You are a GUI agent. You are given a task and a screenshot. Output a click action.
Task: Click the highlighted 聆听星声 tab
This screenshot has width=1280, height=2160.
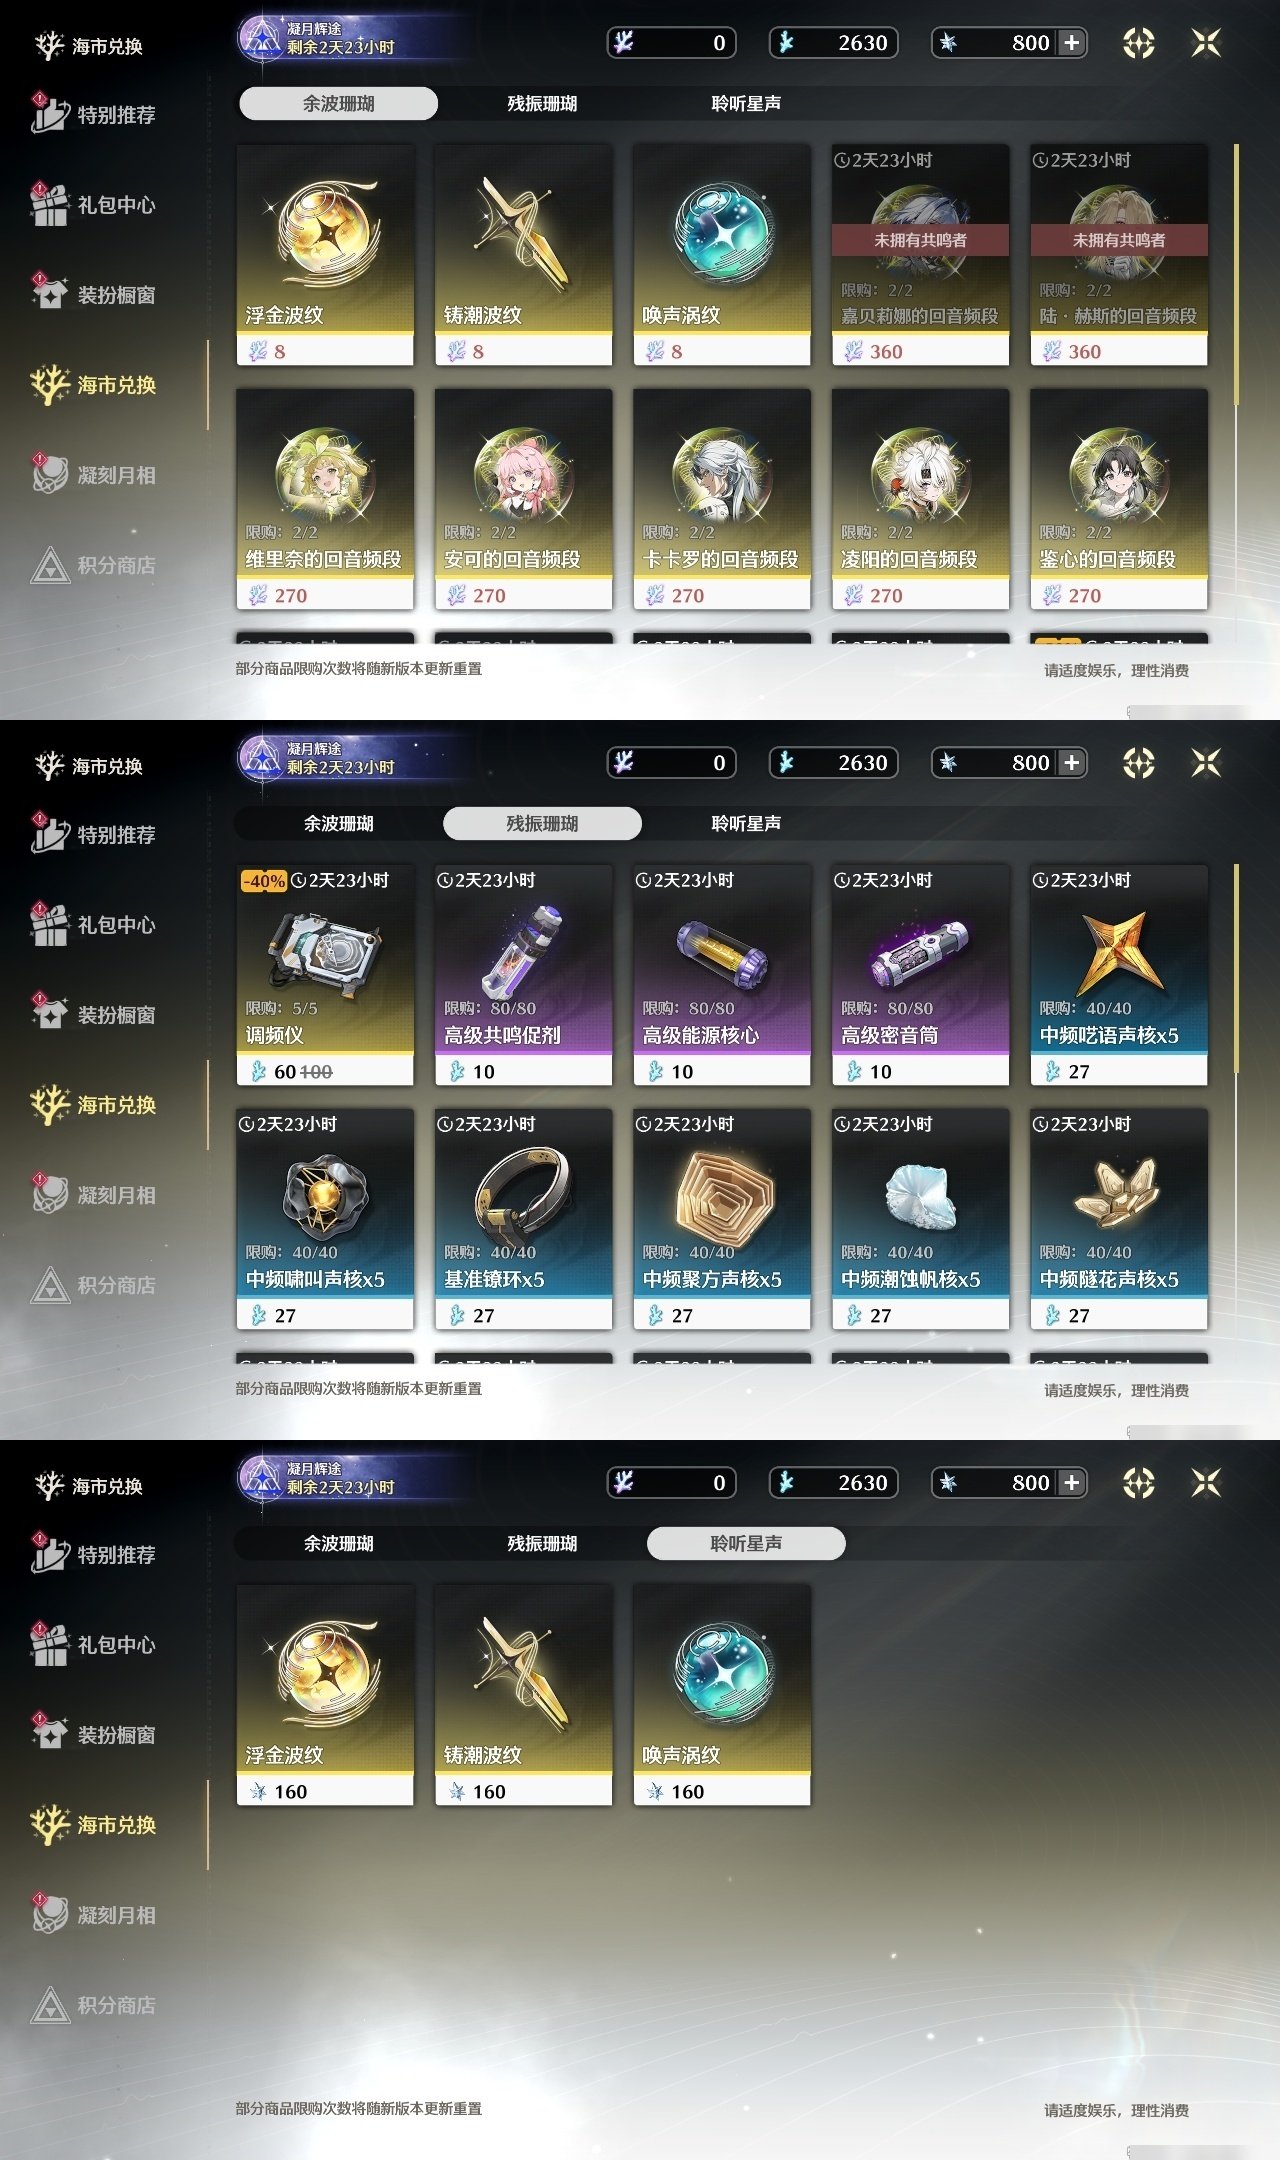[746, 1543]
